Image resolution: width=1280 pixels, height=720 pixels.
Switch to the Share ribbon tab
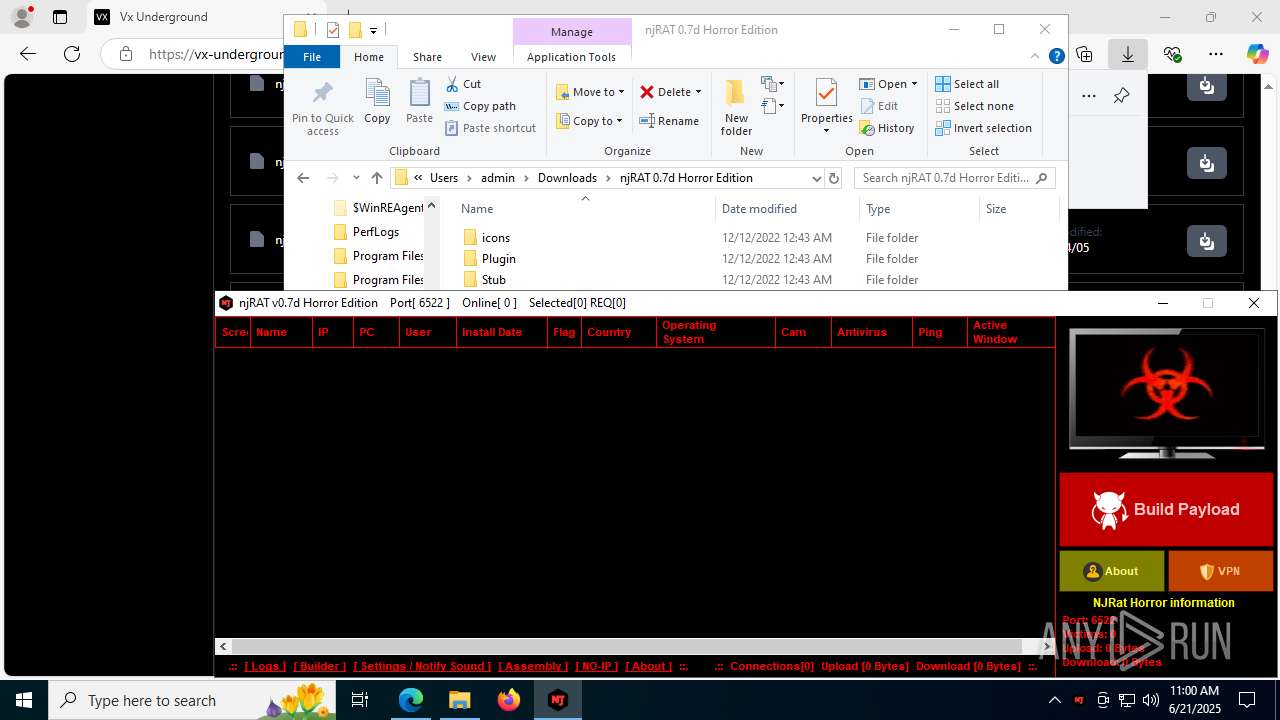[427, 57]
